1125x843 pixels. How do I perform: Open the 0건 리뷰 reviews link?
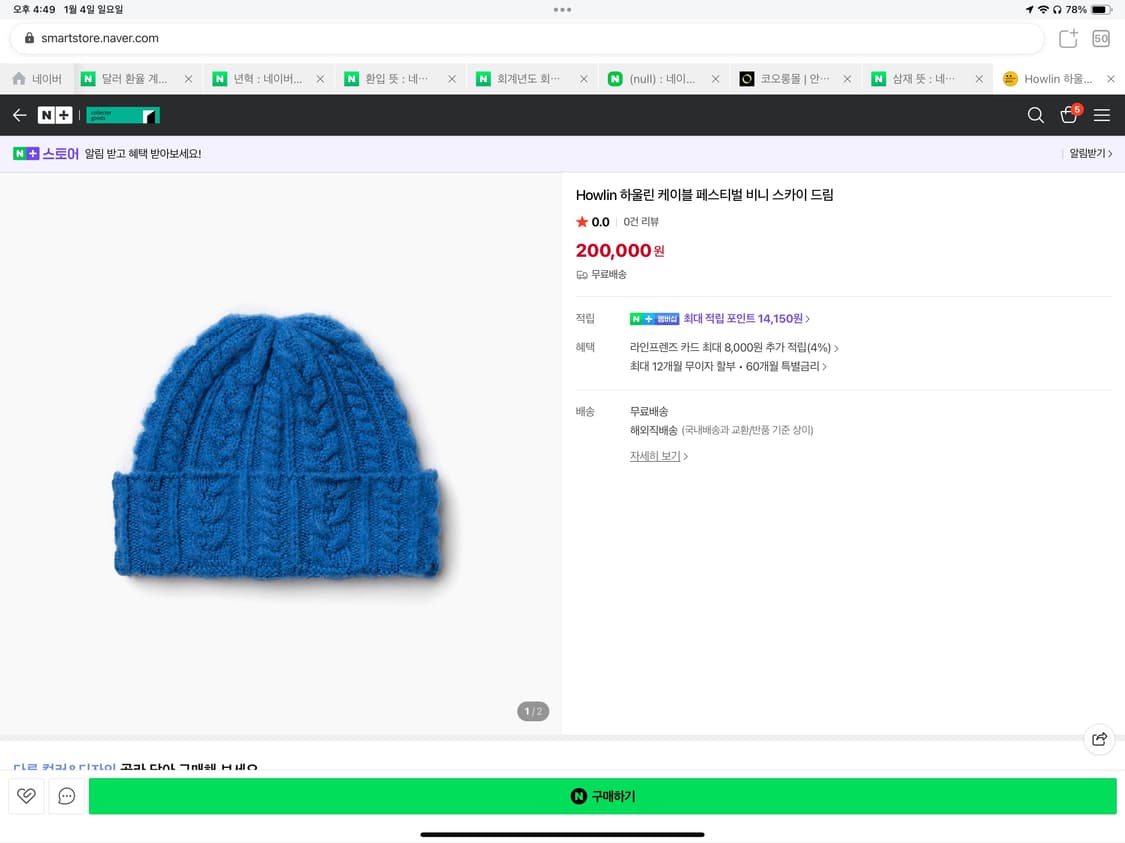click(638, 221)
